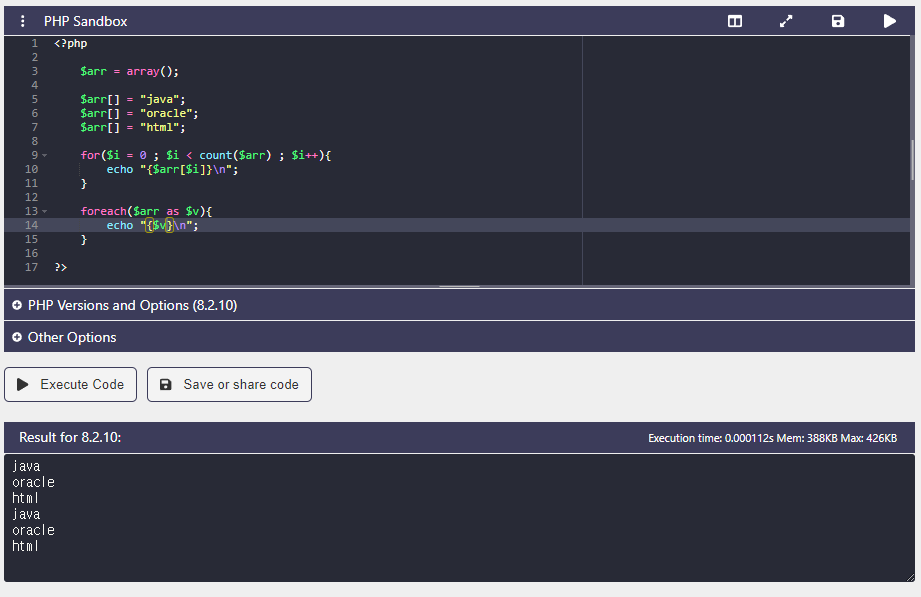921x597 pixels.
Task: Click line number 17 in the gutter
Action: 31,267
